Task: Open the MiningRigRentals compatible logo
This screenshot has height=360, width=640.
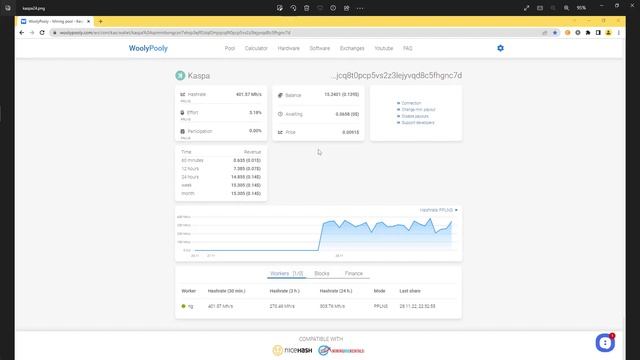Action: [341, 350]
